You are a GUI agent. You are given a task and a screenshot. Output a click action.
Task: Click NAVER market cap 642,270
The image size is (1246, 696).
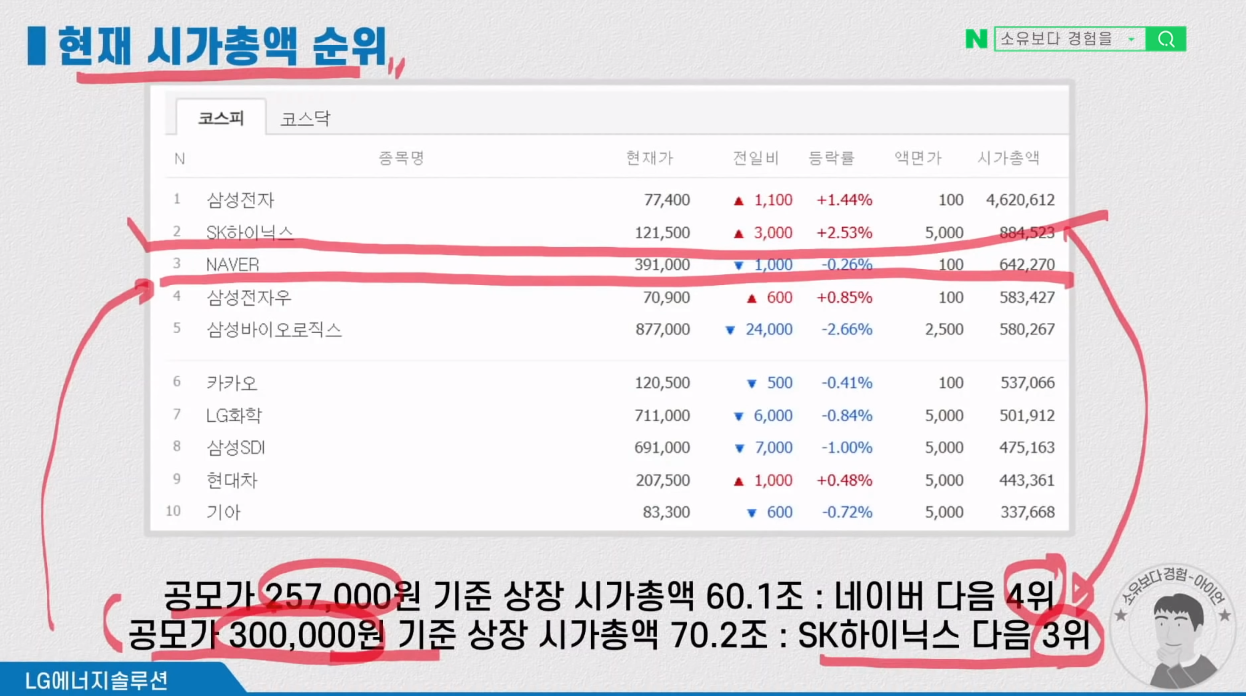point(1027,265)
